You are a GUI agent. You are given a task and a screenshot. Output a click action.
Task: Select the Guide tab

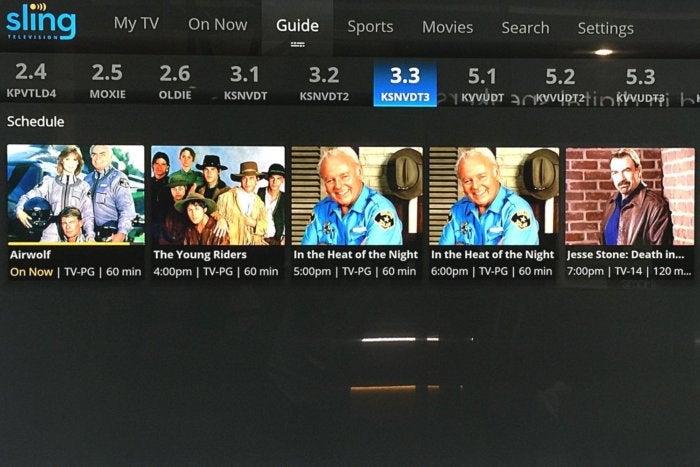[297, 26]
